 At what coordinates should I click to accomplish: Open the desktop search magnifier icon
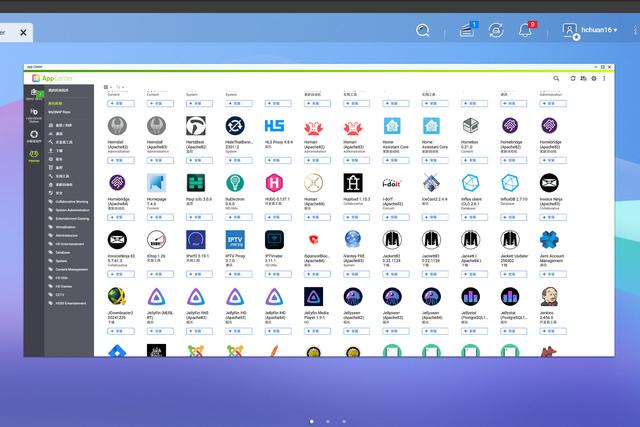pyautogui.click(x=422, y=30)
